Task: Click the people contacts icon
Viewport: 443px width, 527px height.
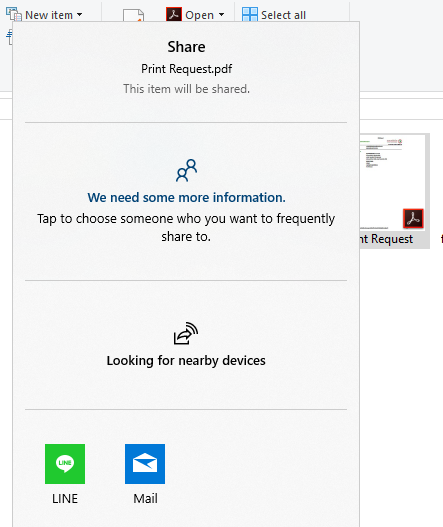Action: [x=187, y=170]
